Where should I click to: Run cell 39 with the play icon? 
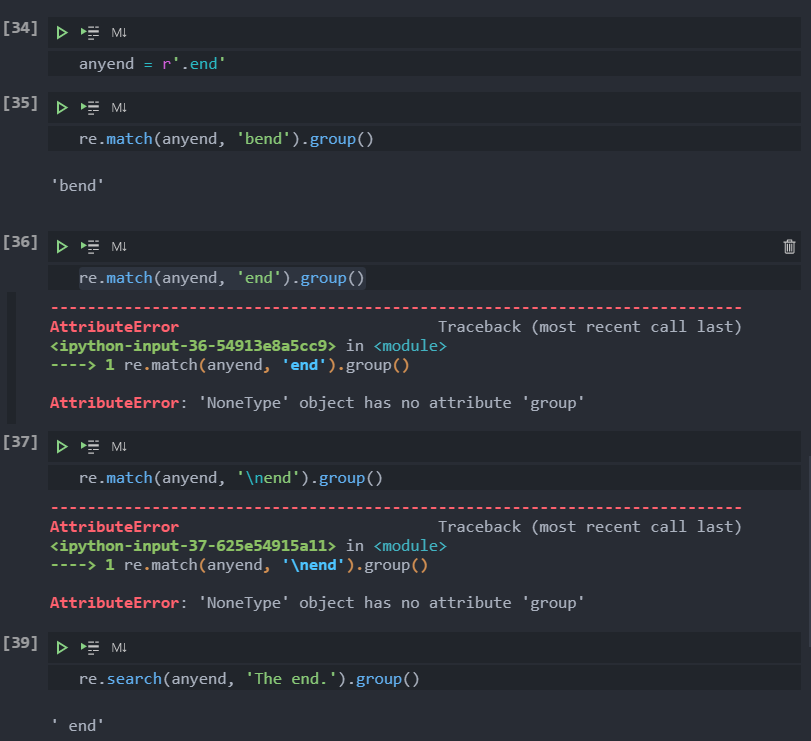click(62, 647)
